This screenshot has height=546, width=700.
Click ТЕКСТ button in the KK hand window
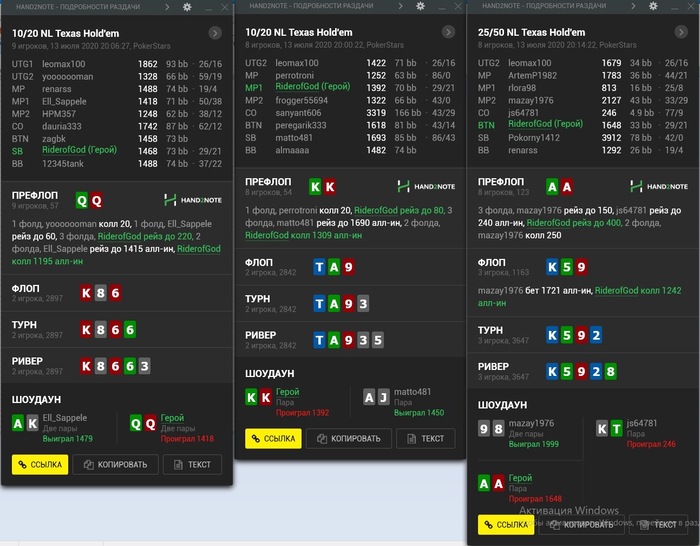point(426,438)
